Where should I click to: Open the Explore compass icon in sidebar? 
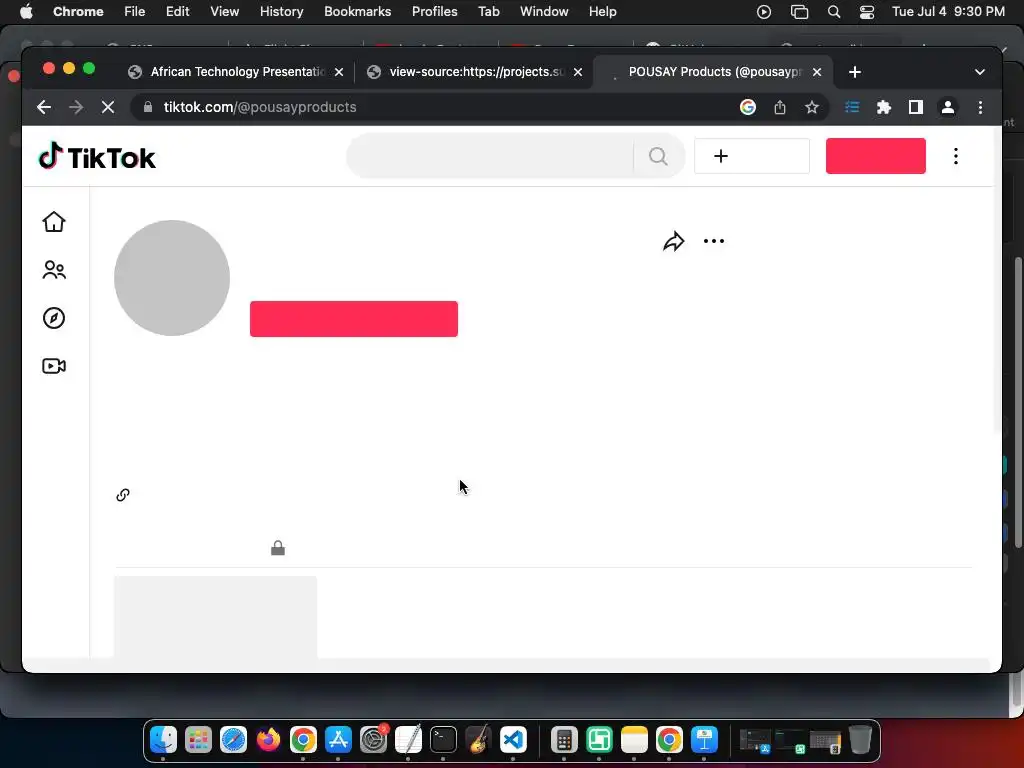pyautogui.click(x=54, y=318)
